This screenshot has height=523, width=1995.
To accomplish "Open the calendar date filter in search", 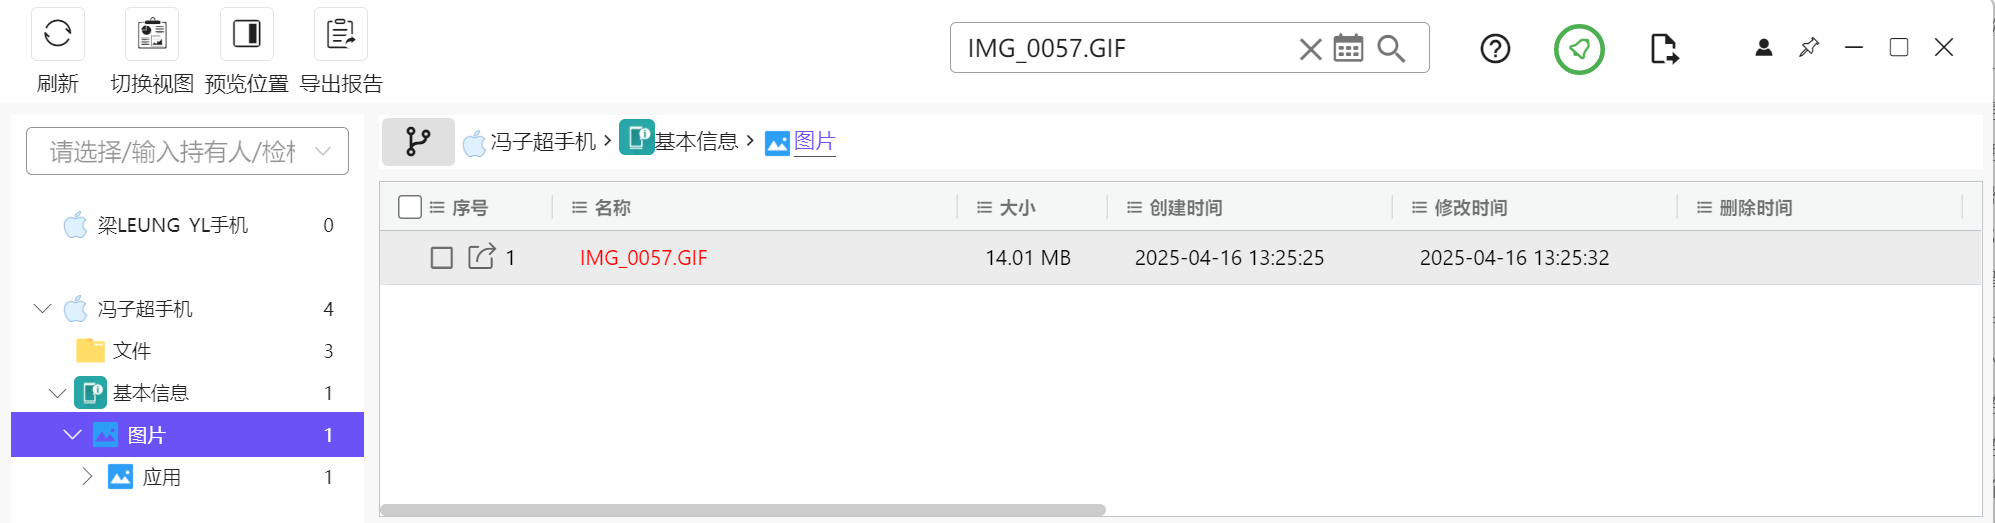I will (1348, 48).
